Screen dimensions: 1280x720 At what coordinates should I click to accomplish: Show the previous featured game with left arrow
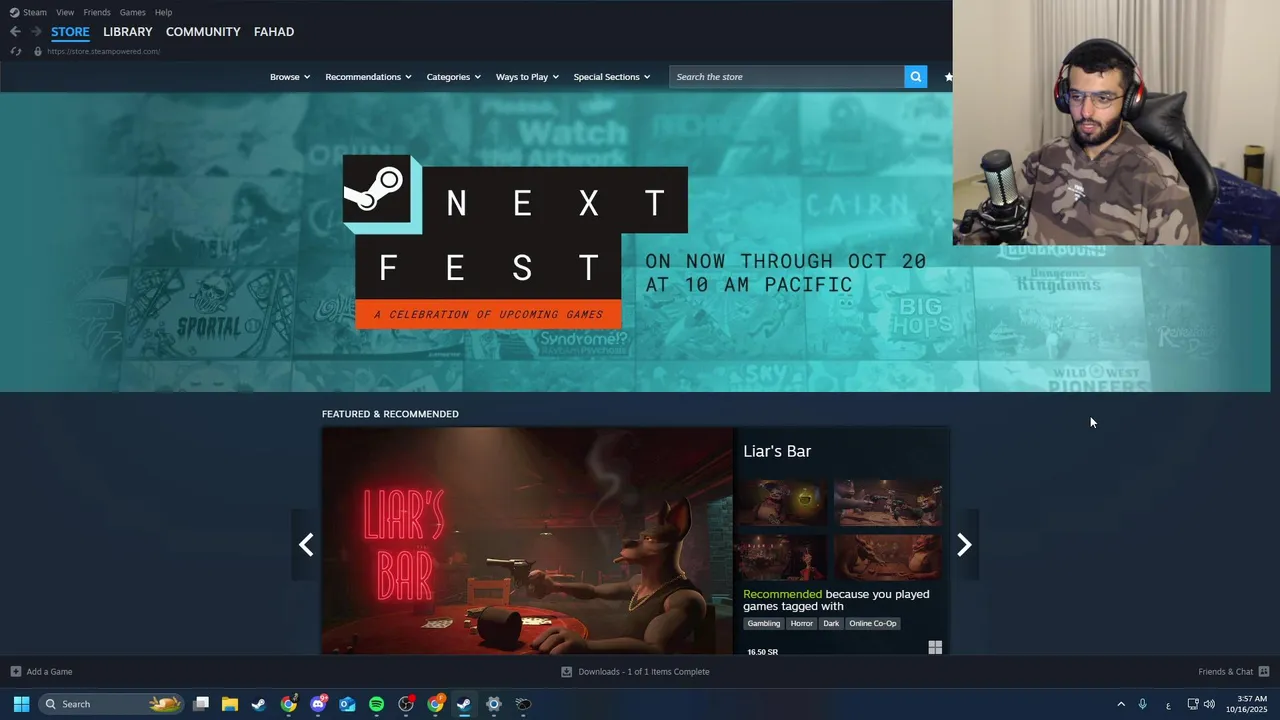(x=306, y=544)
